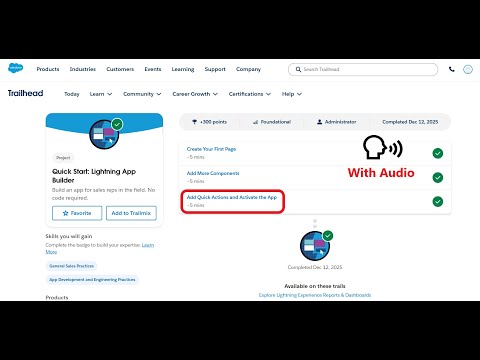480x360 pixels.
Task: Click the star icon in Favorite button
Action: [66, 213]
